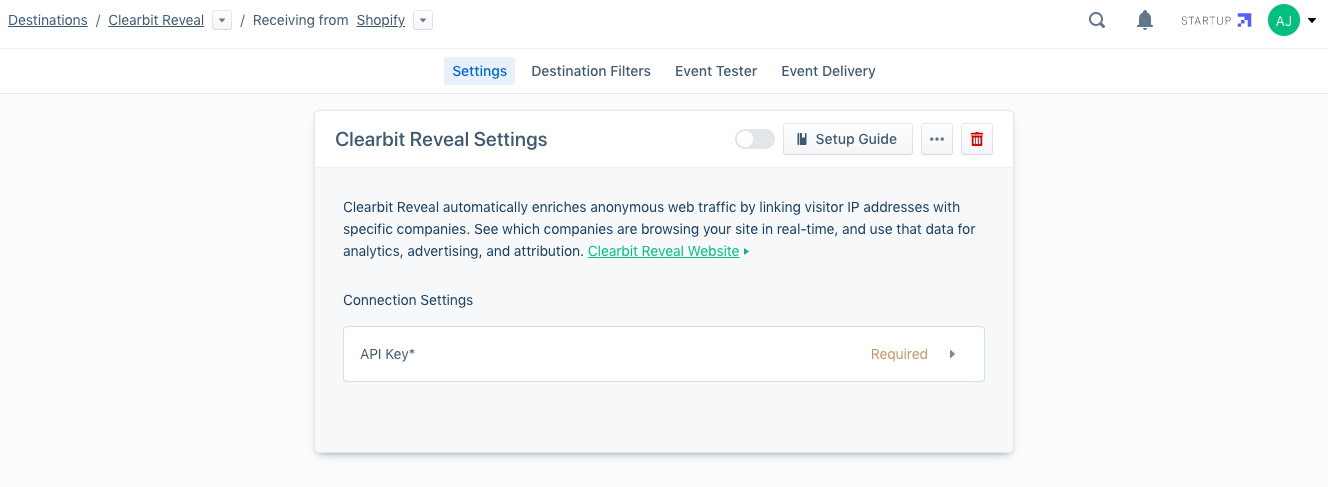Select the Settings tab
The image size is (1328, 487).
[480, 71]
